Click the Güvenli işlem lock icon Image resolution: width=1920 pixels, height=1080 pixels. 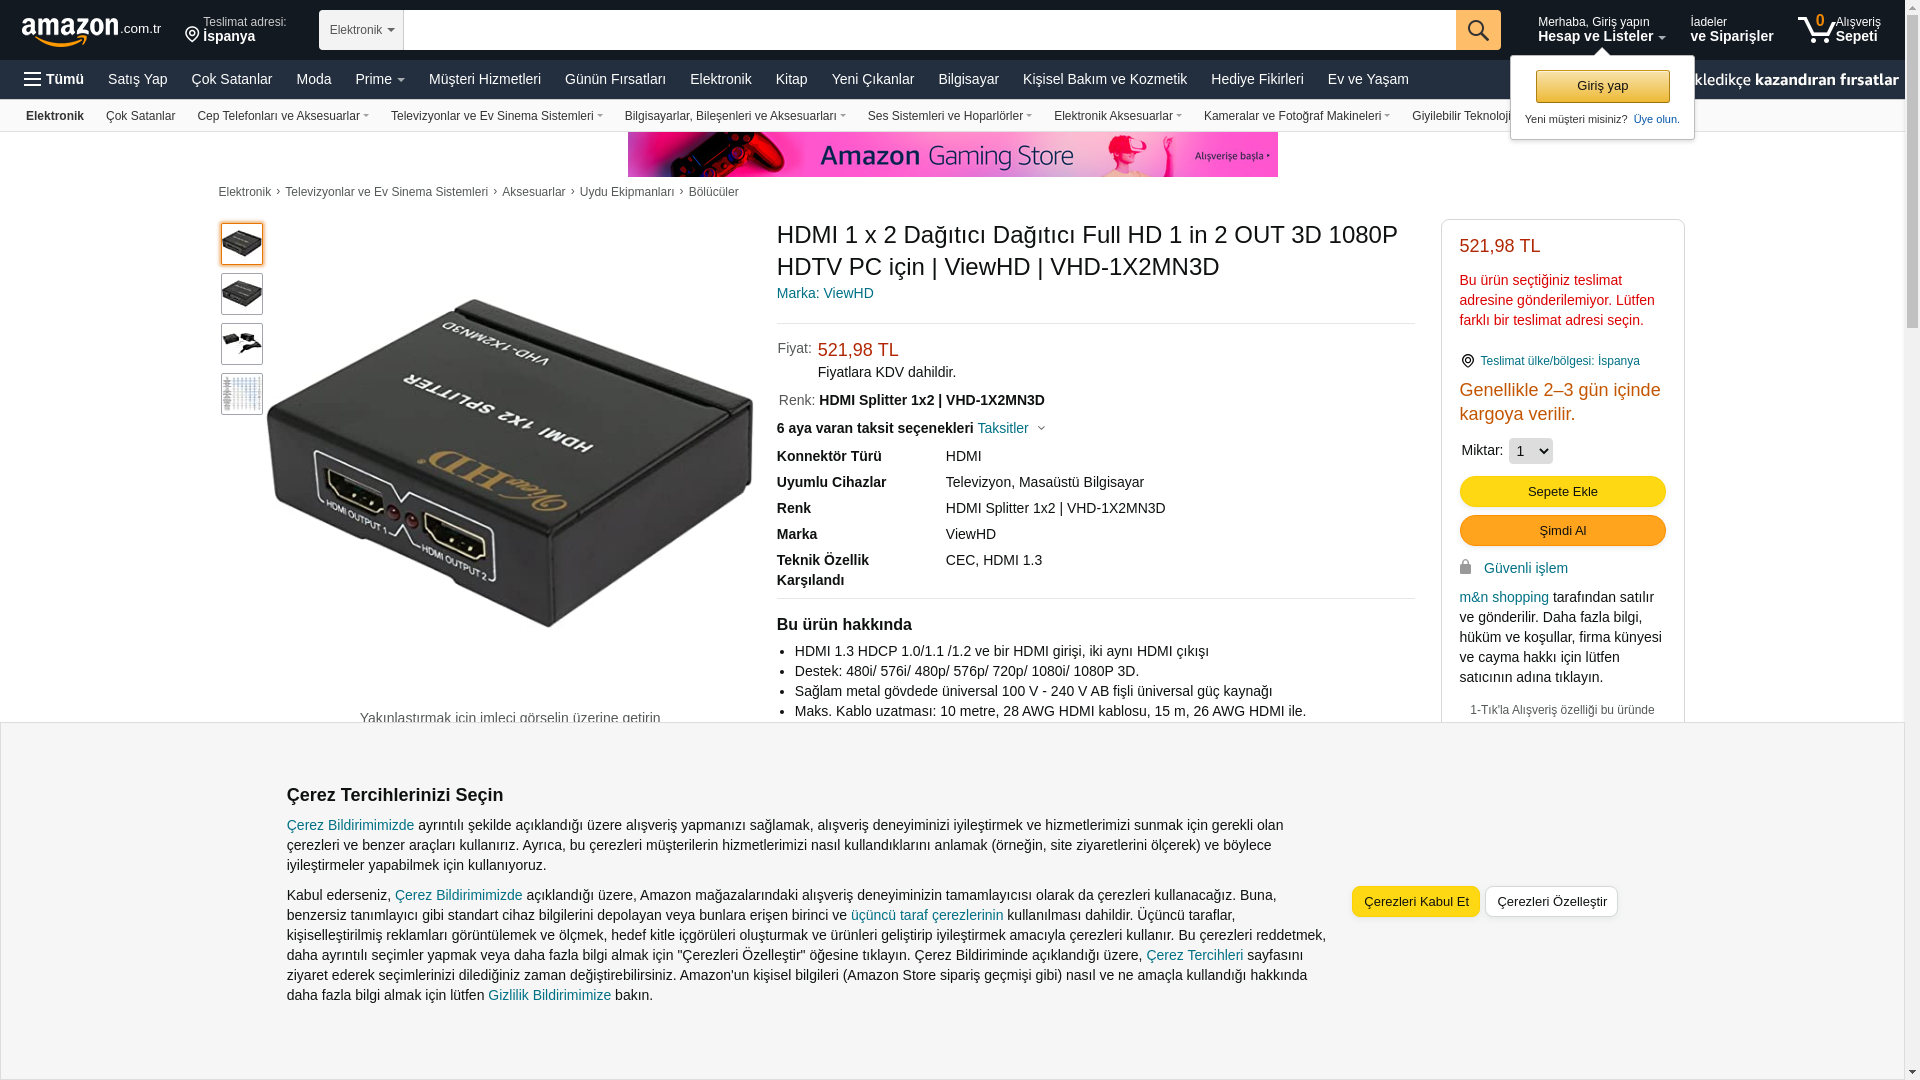tap(1465, 567)
